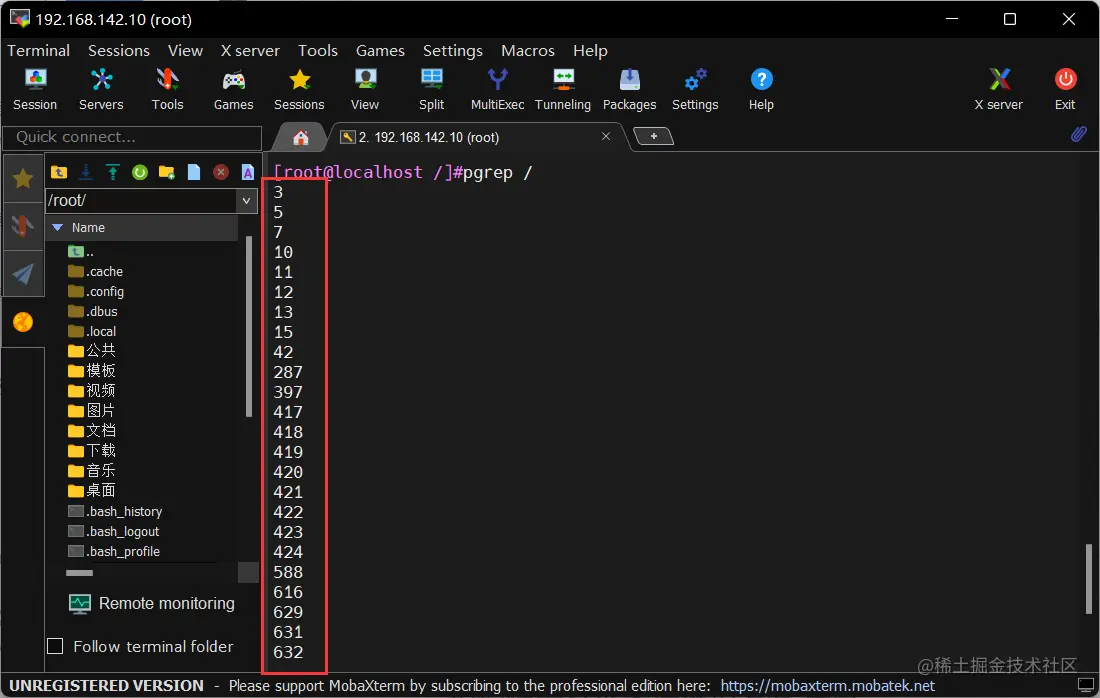Activate the Split terminal icon
This screenshot has height=698, width=1100.
coord(431,90)
